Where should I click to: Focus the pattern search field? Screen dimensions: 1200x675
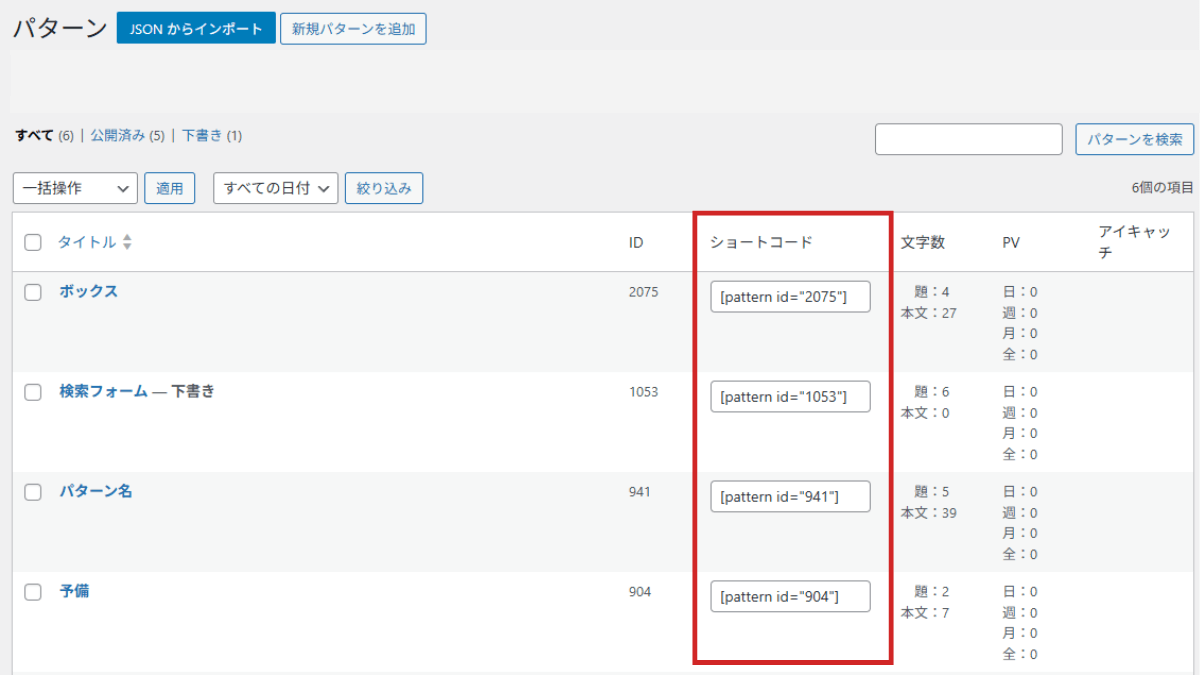(968, 139)
